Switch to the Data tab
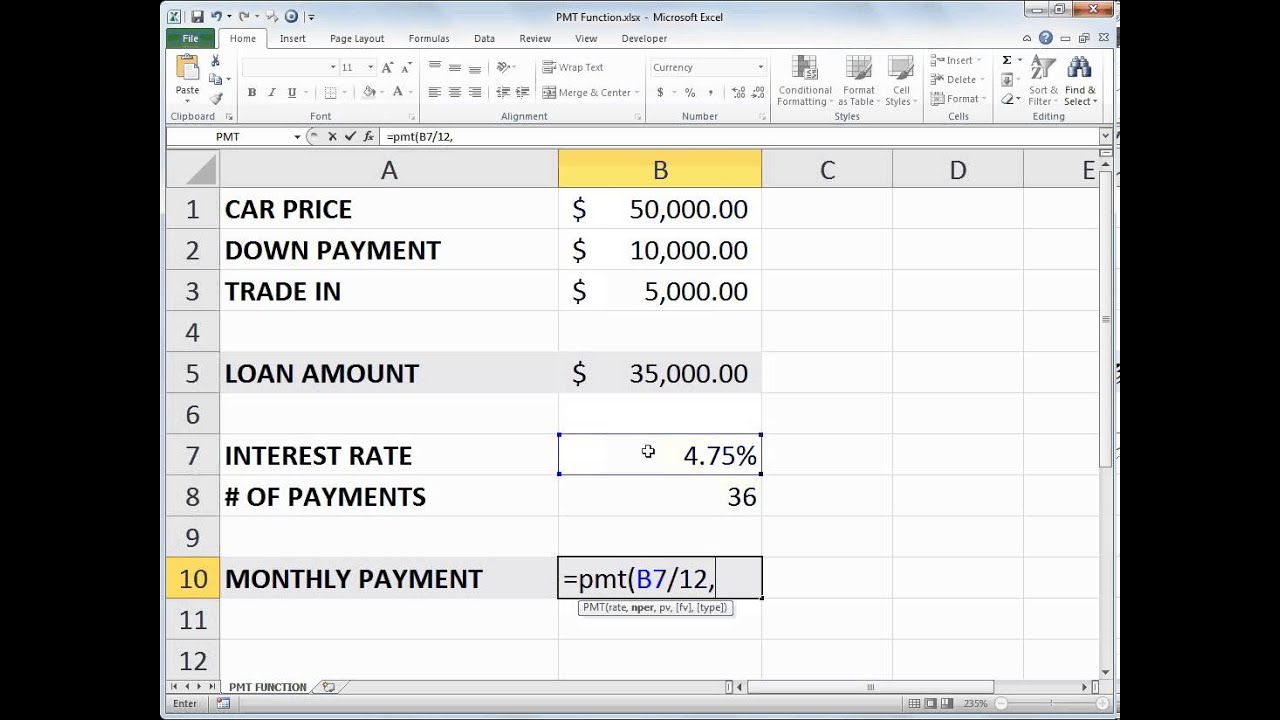Screen dimensions: 1280x720 coord(485,38)
